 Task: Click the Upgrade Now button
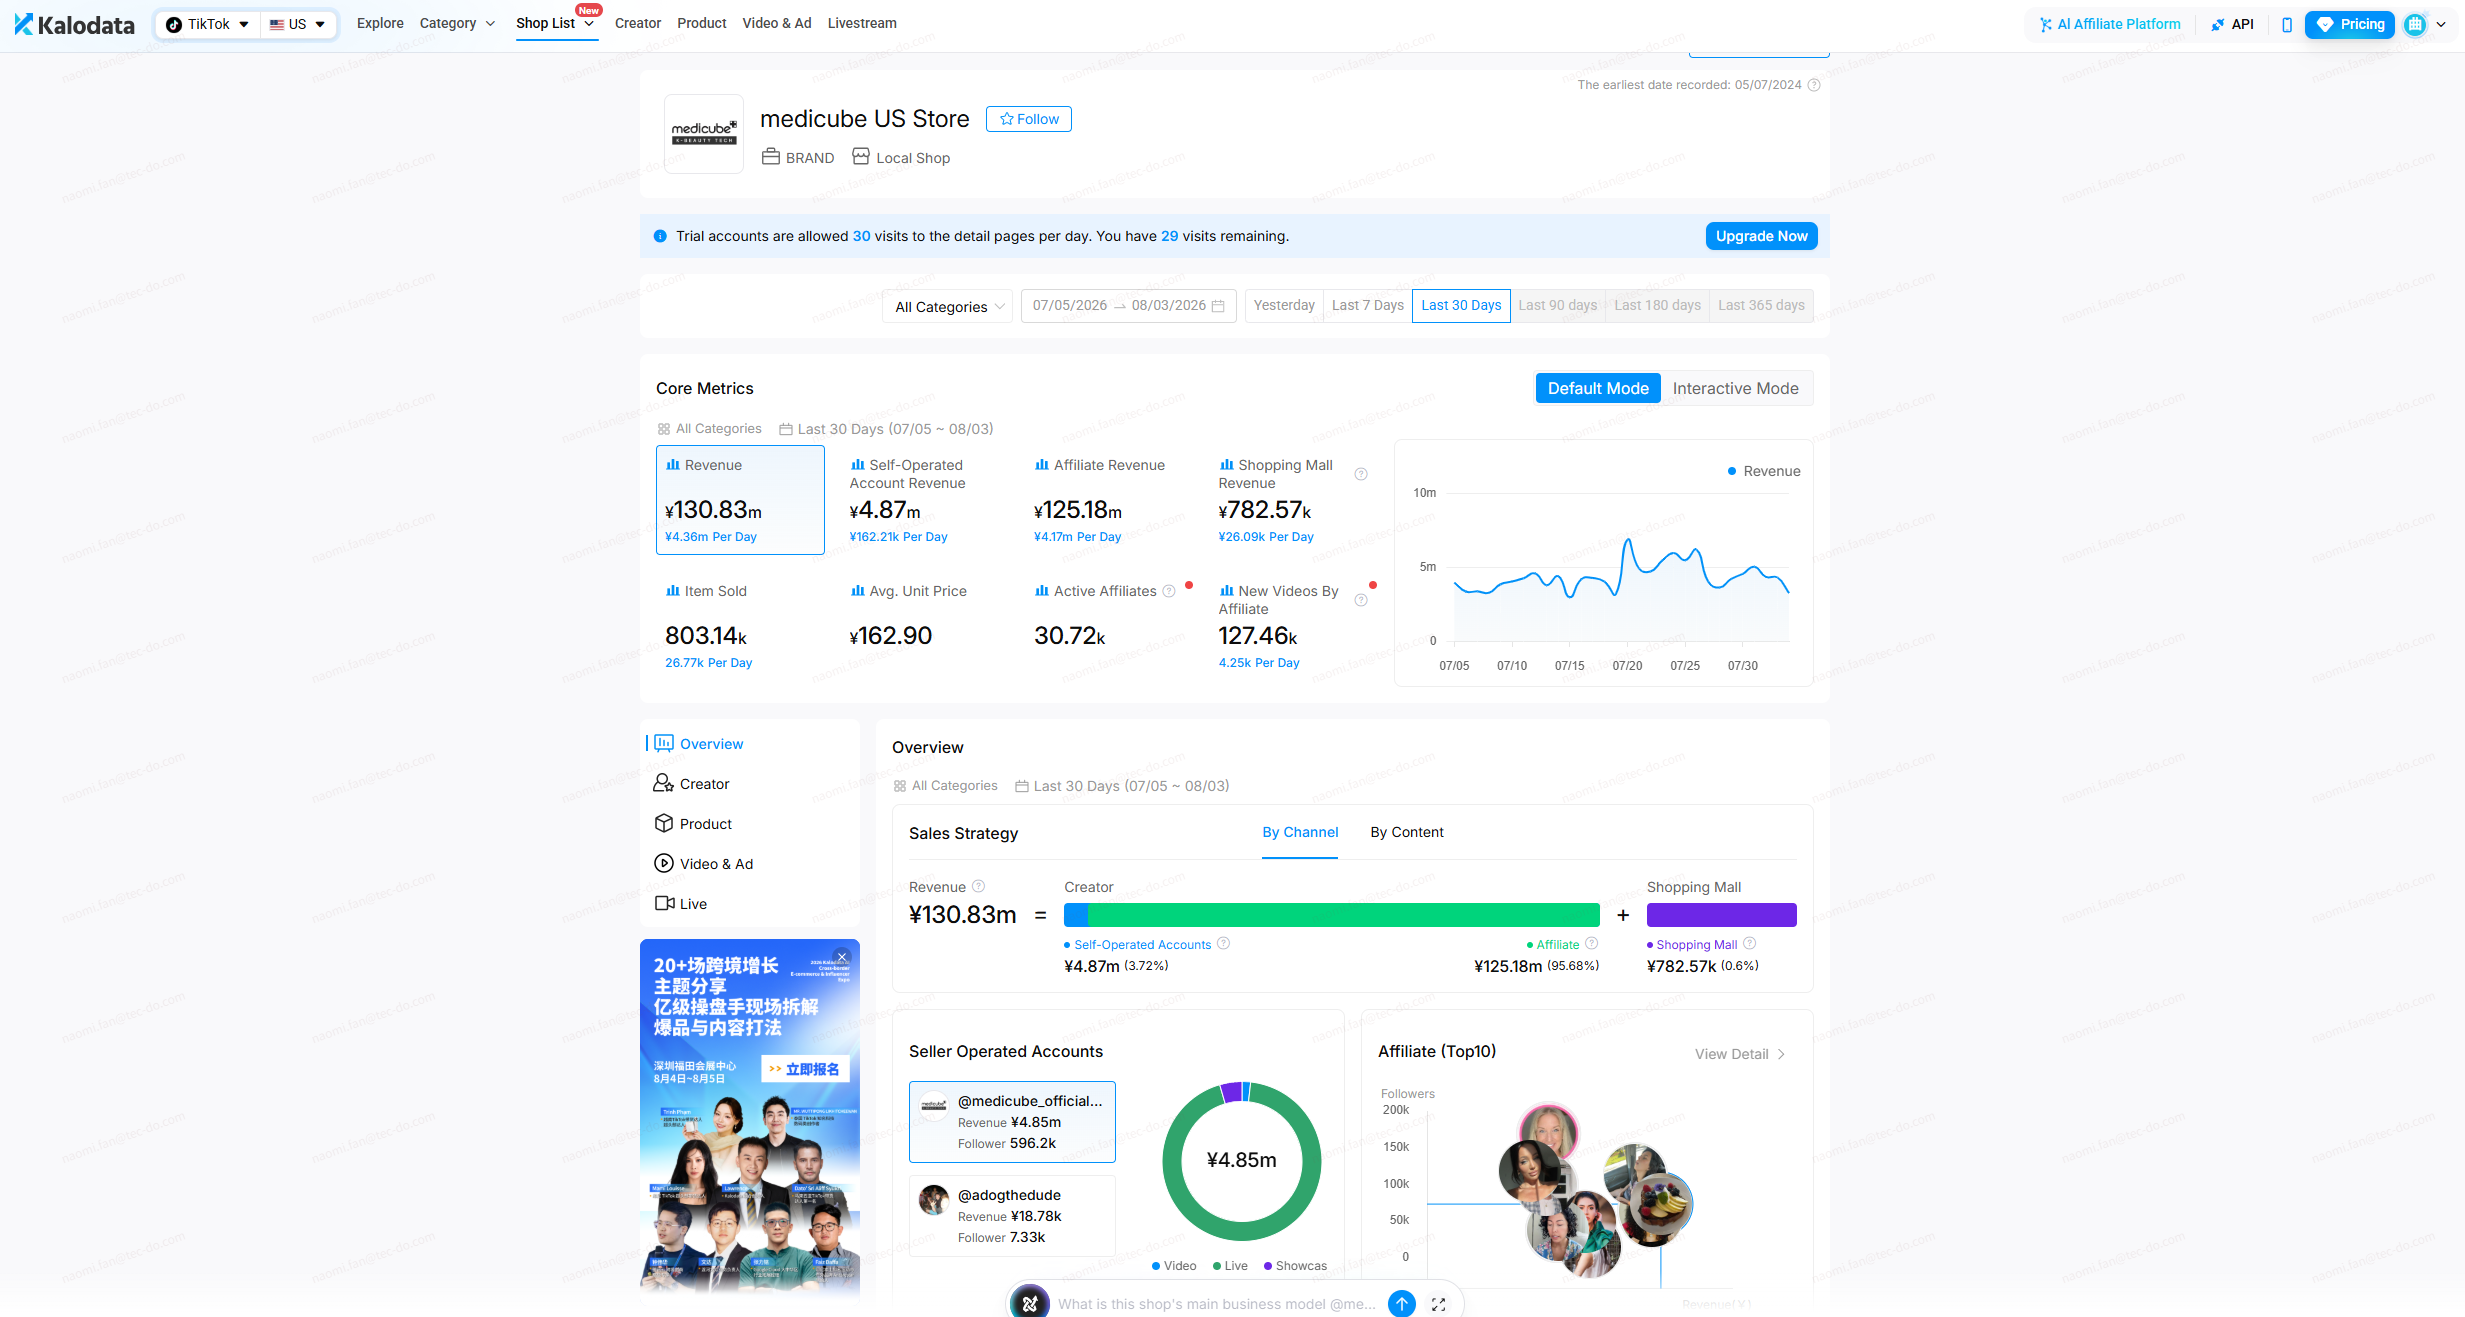[x=1762, y=236]
